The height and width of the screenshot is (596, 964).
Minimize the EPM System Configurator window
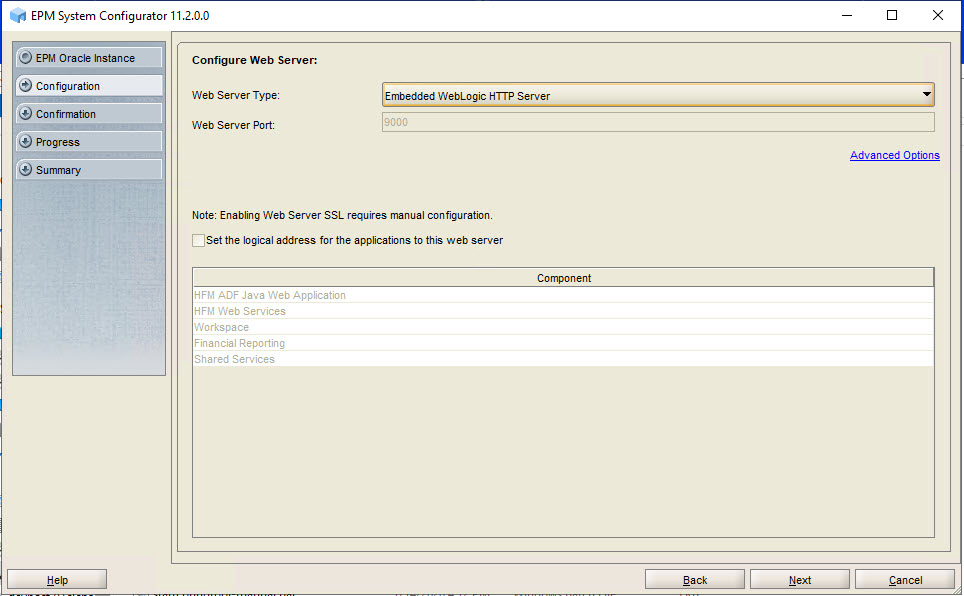pyautogui.click(x=847, y=15)
